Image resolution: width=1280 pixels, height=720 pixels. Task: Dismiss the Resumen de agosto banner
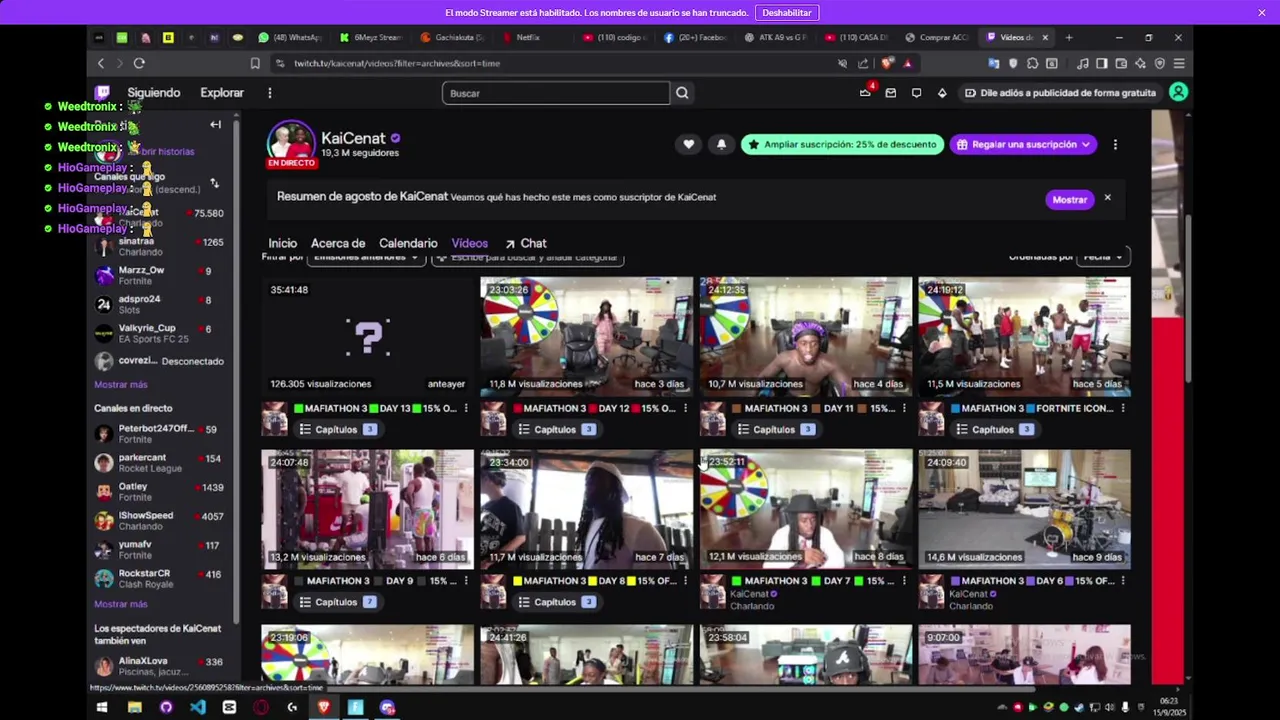[x=1107, y=198]
